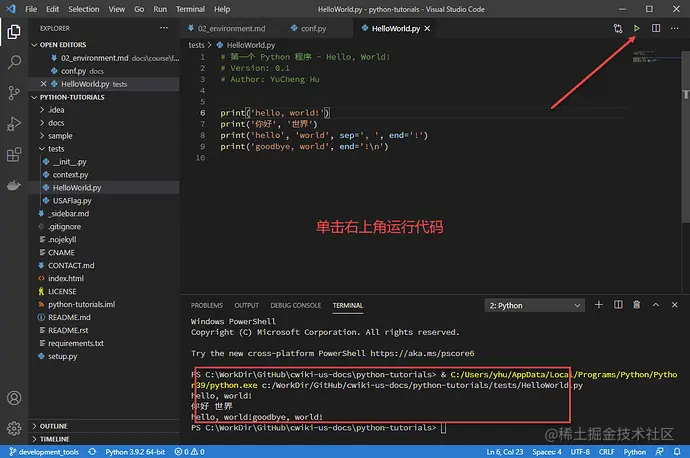The height and width of the screenshot is (458, 690).
Task: Kill the terminal with trash icon
Action: 636,304
